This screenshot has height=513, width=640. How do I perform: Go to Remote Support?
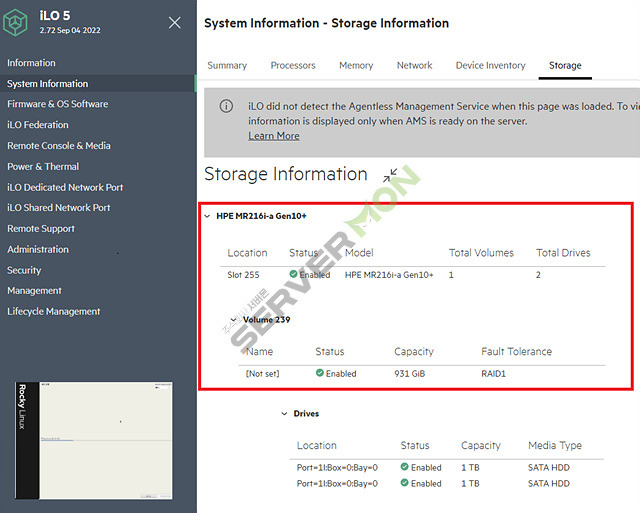41,229
